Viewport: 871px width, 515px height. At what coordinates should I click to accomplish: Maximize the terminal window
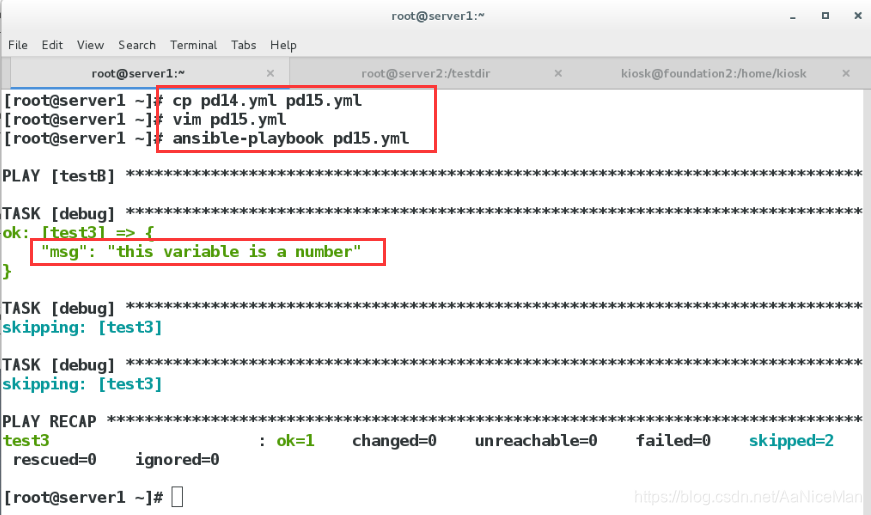click(x=825, y=16)
